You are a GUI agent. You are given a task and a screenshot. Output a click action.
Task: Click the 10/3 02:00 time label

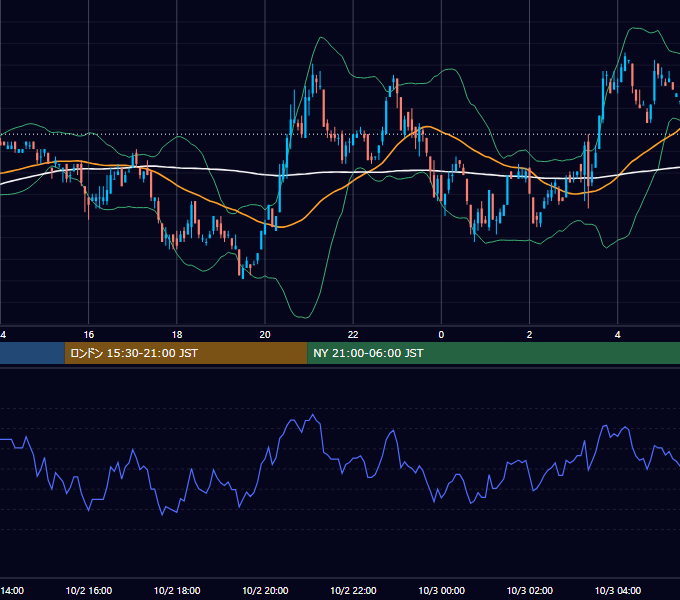coord(530,590)
